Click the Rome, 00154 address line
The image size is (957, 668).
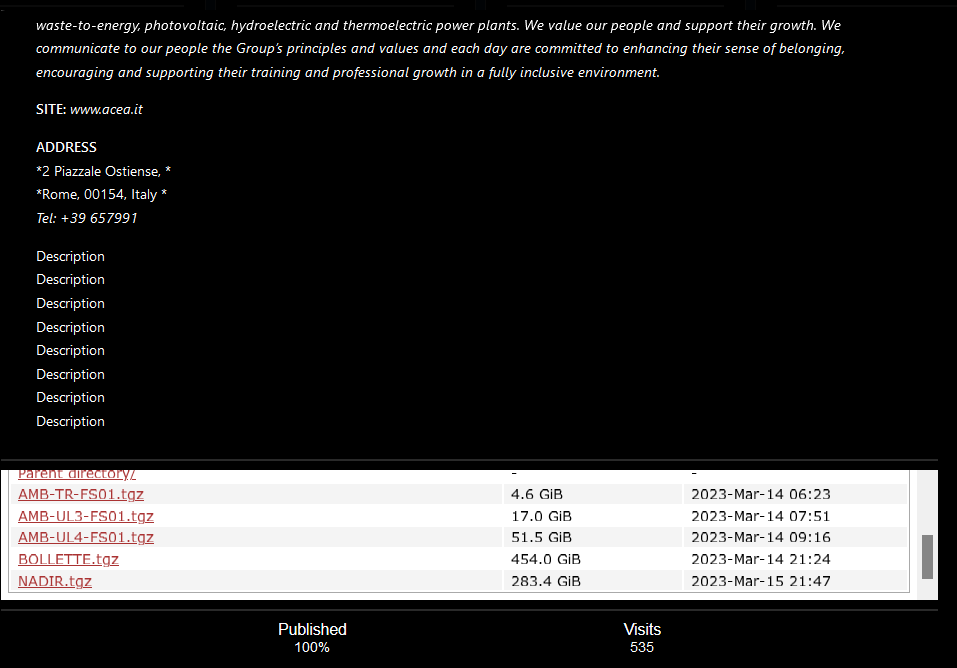click(101, 194)
